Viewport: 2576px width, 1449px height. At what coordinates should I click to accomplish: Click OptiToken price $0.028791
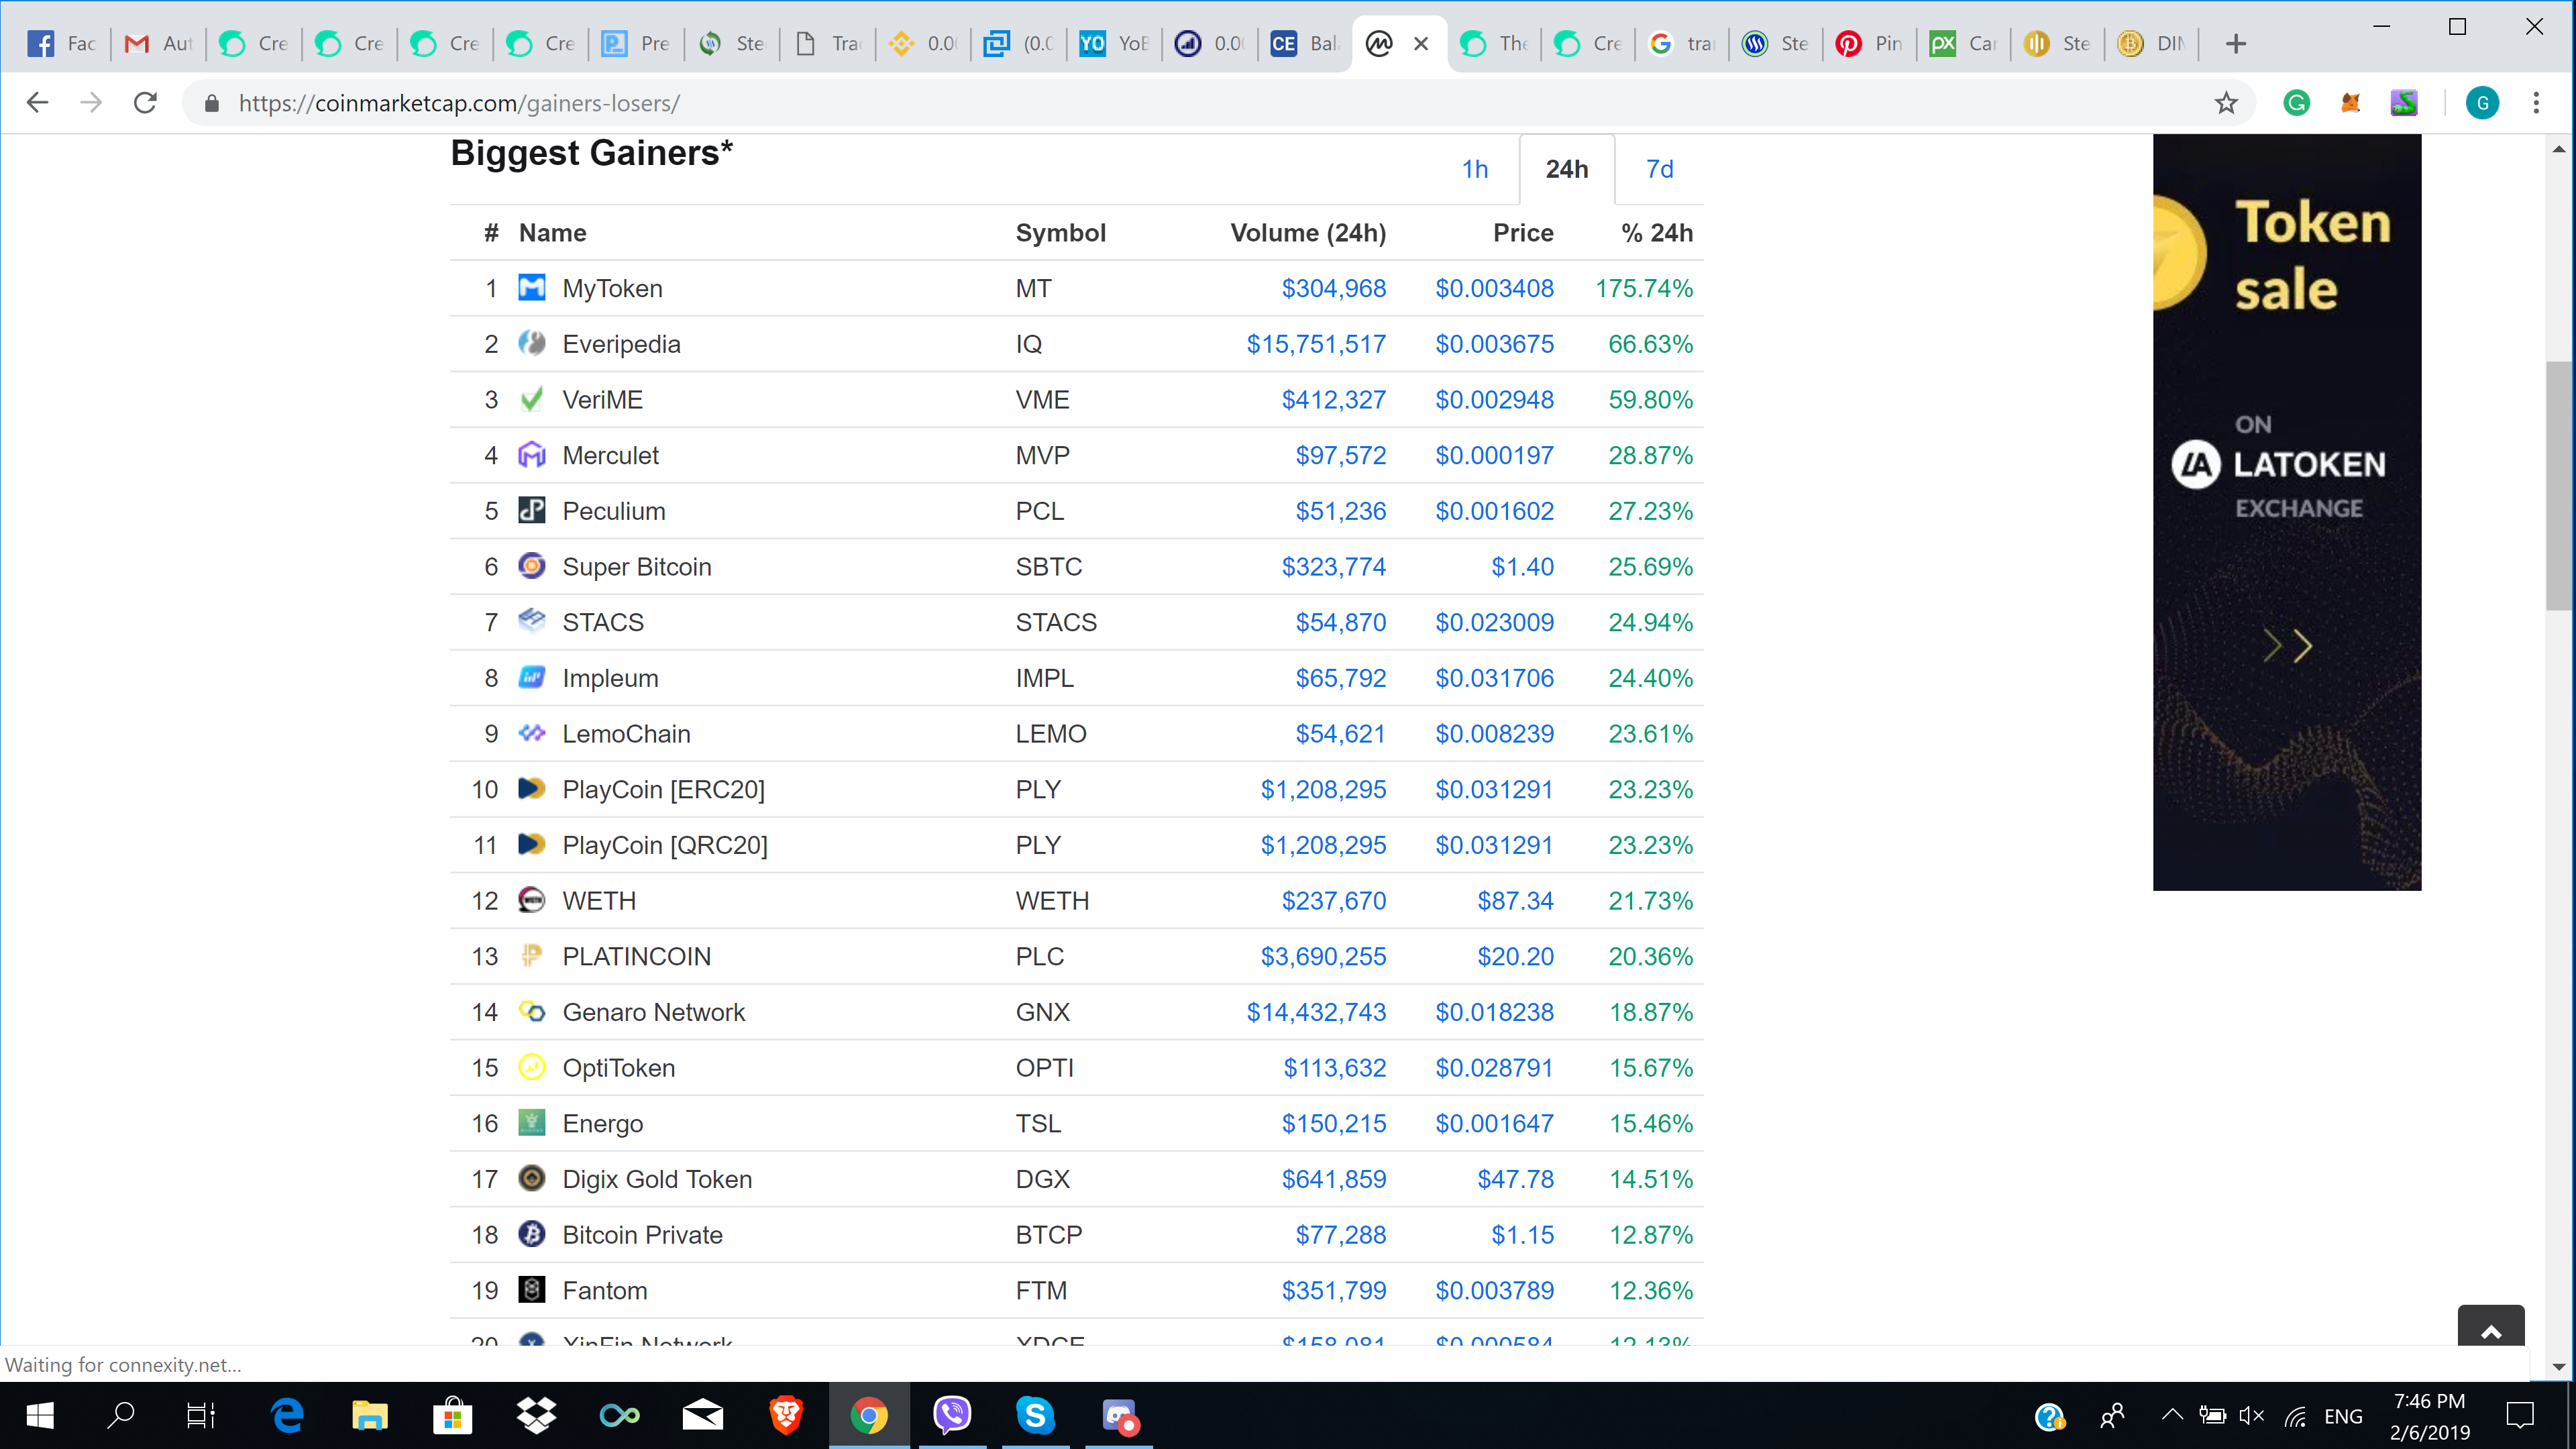pos(1494,1068)
